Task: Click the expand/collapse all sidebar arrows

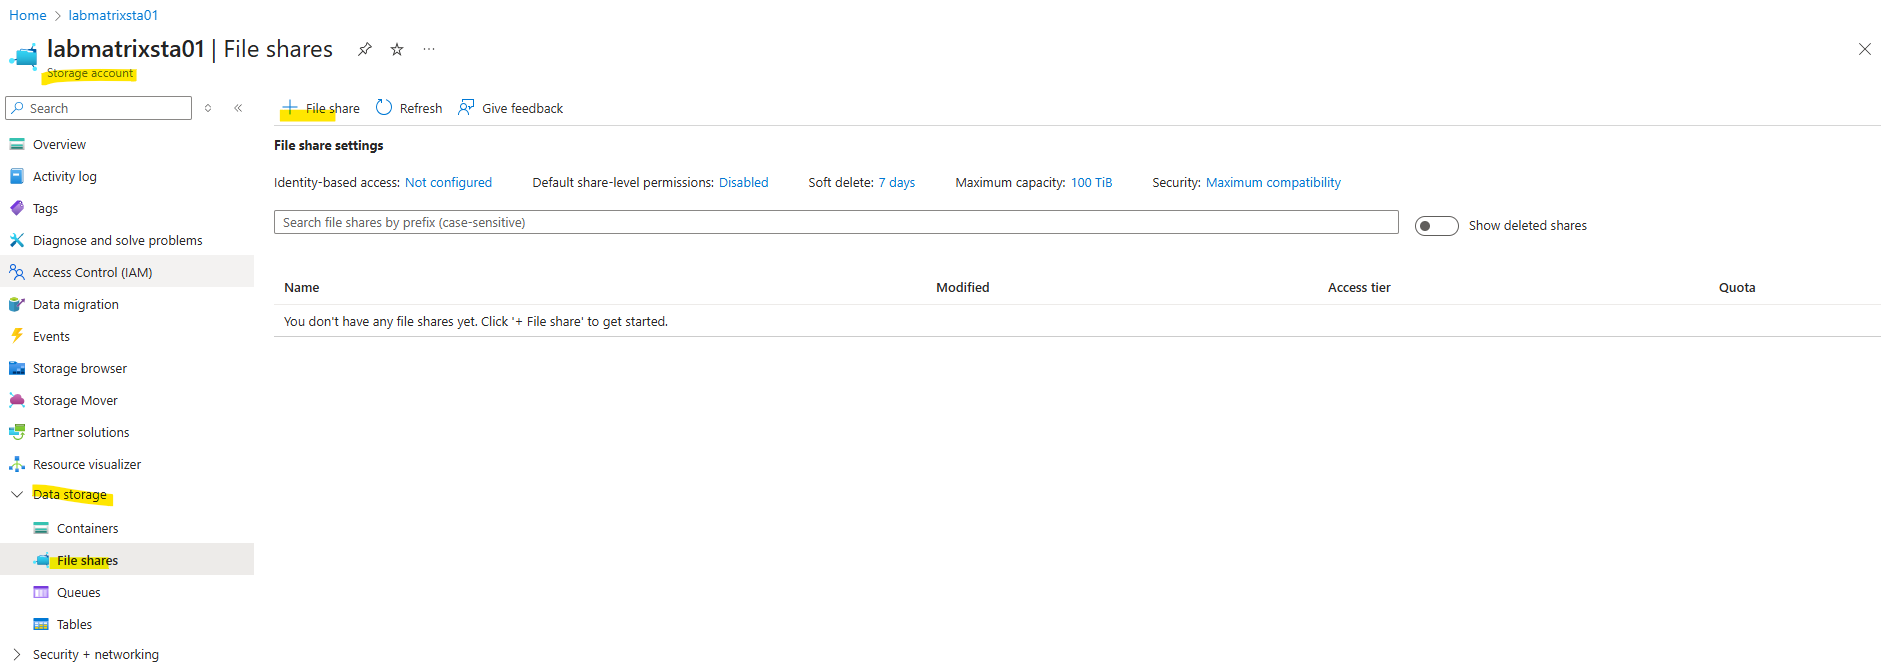Action: pos(208,108)
